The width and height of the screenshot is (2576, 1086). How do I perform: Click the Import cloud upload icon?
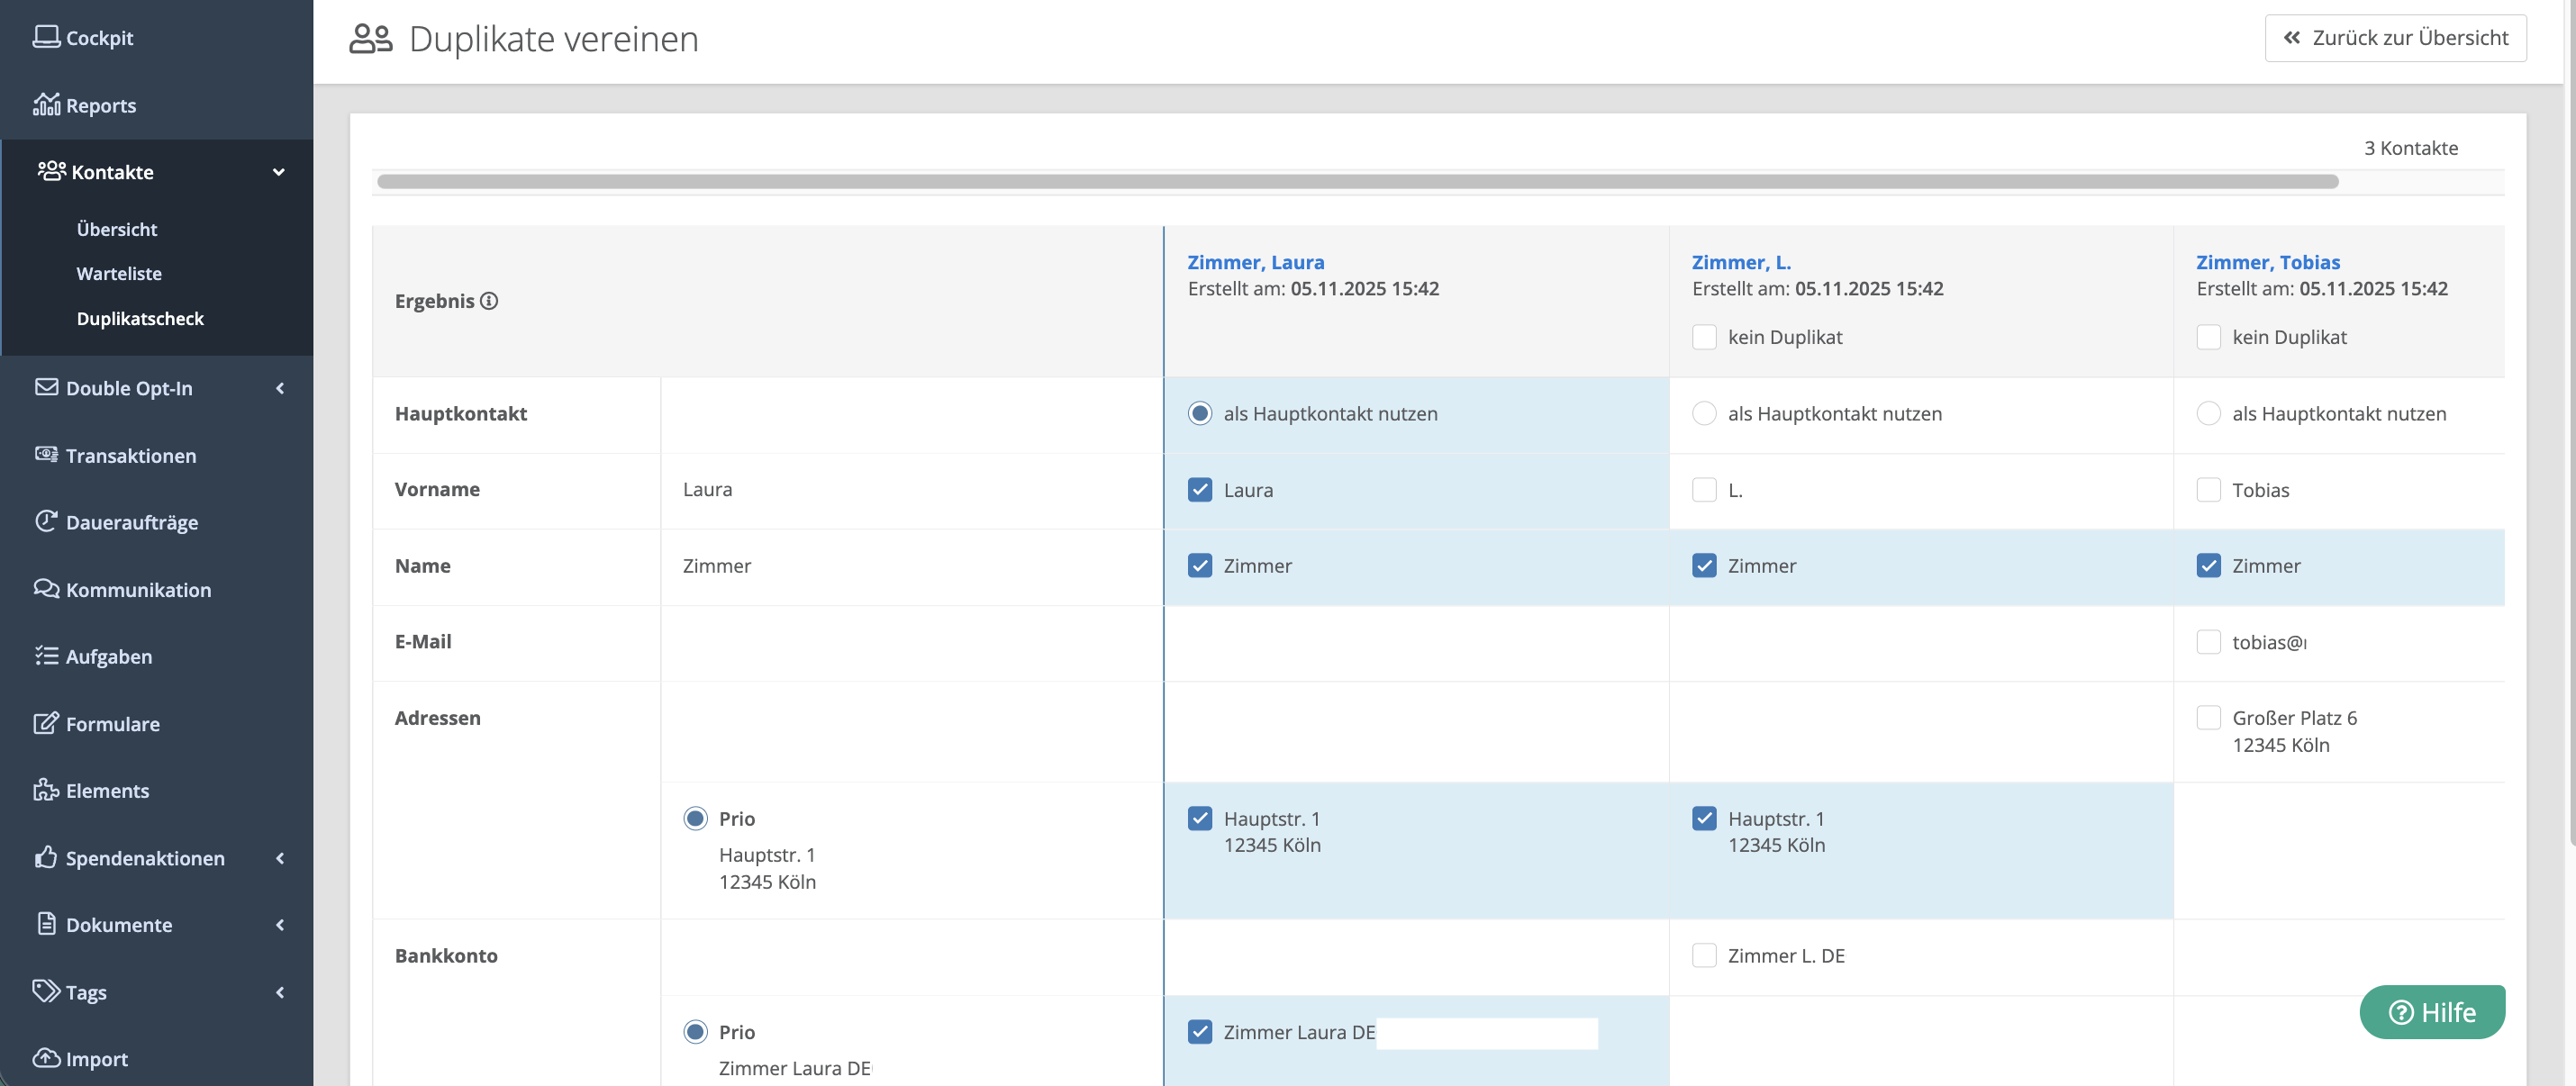[46, 1058]
